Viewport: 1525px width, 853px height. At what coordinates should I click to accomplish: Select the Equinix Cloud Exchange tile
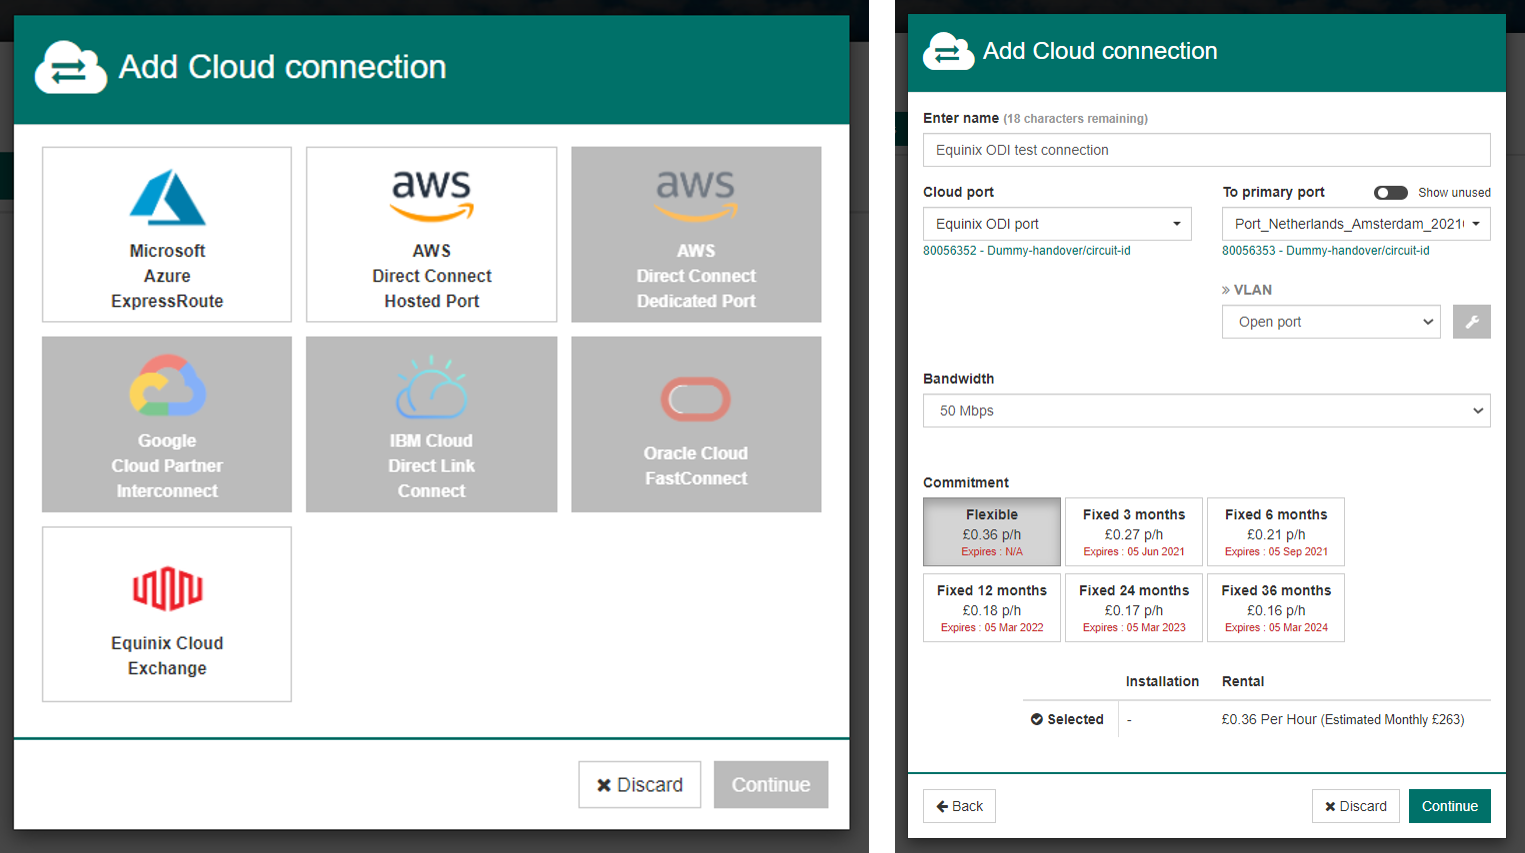point(167,614)
